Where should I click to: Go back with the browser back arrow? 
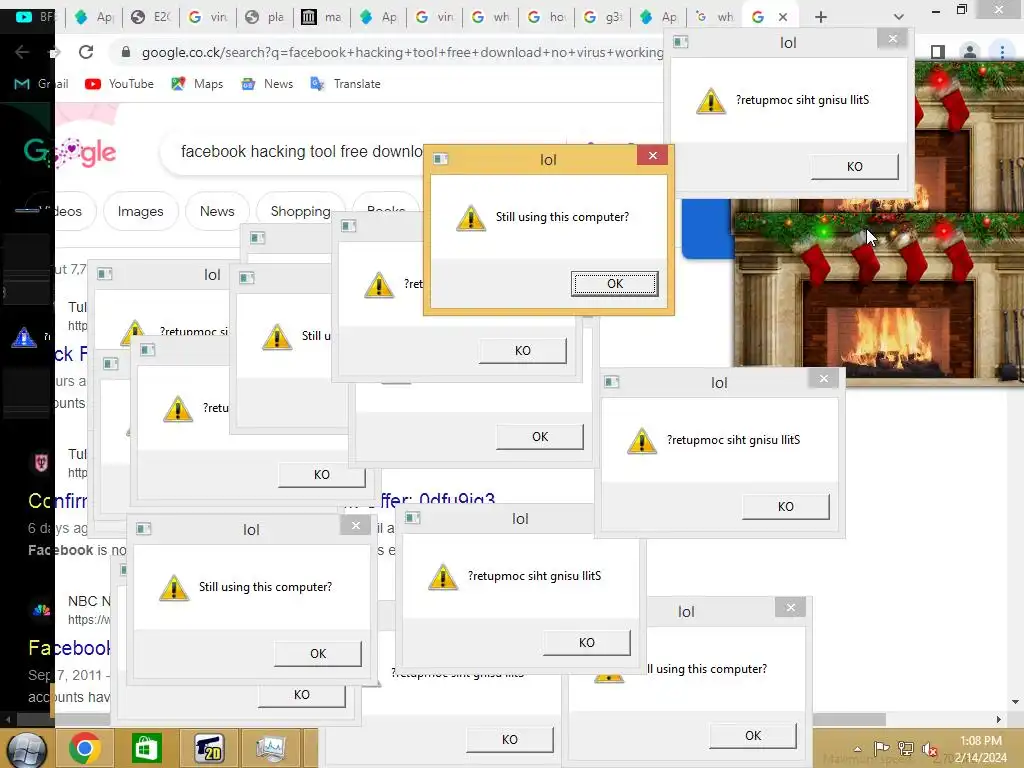[22, 52]
